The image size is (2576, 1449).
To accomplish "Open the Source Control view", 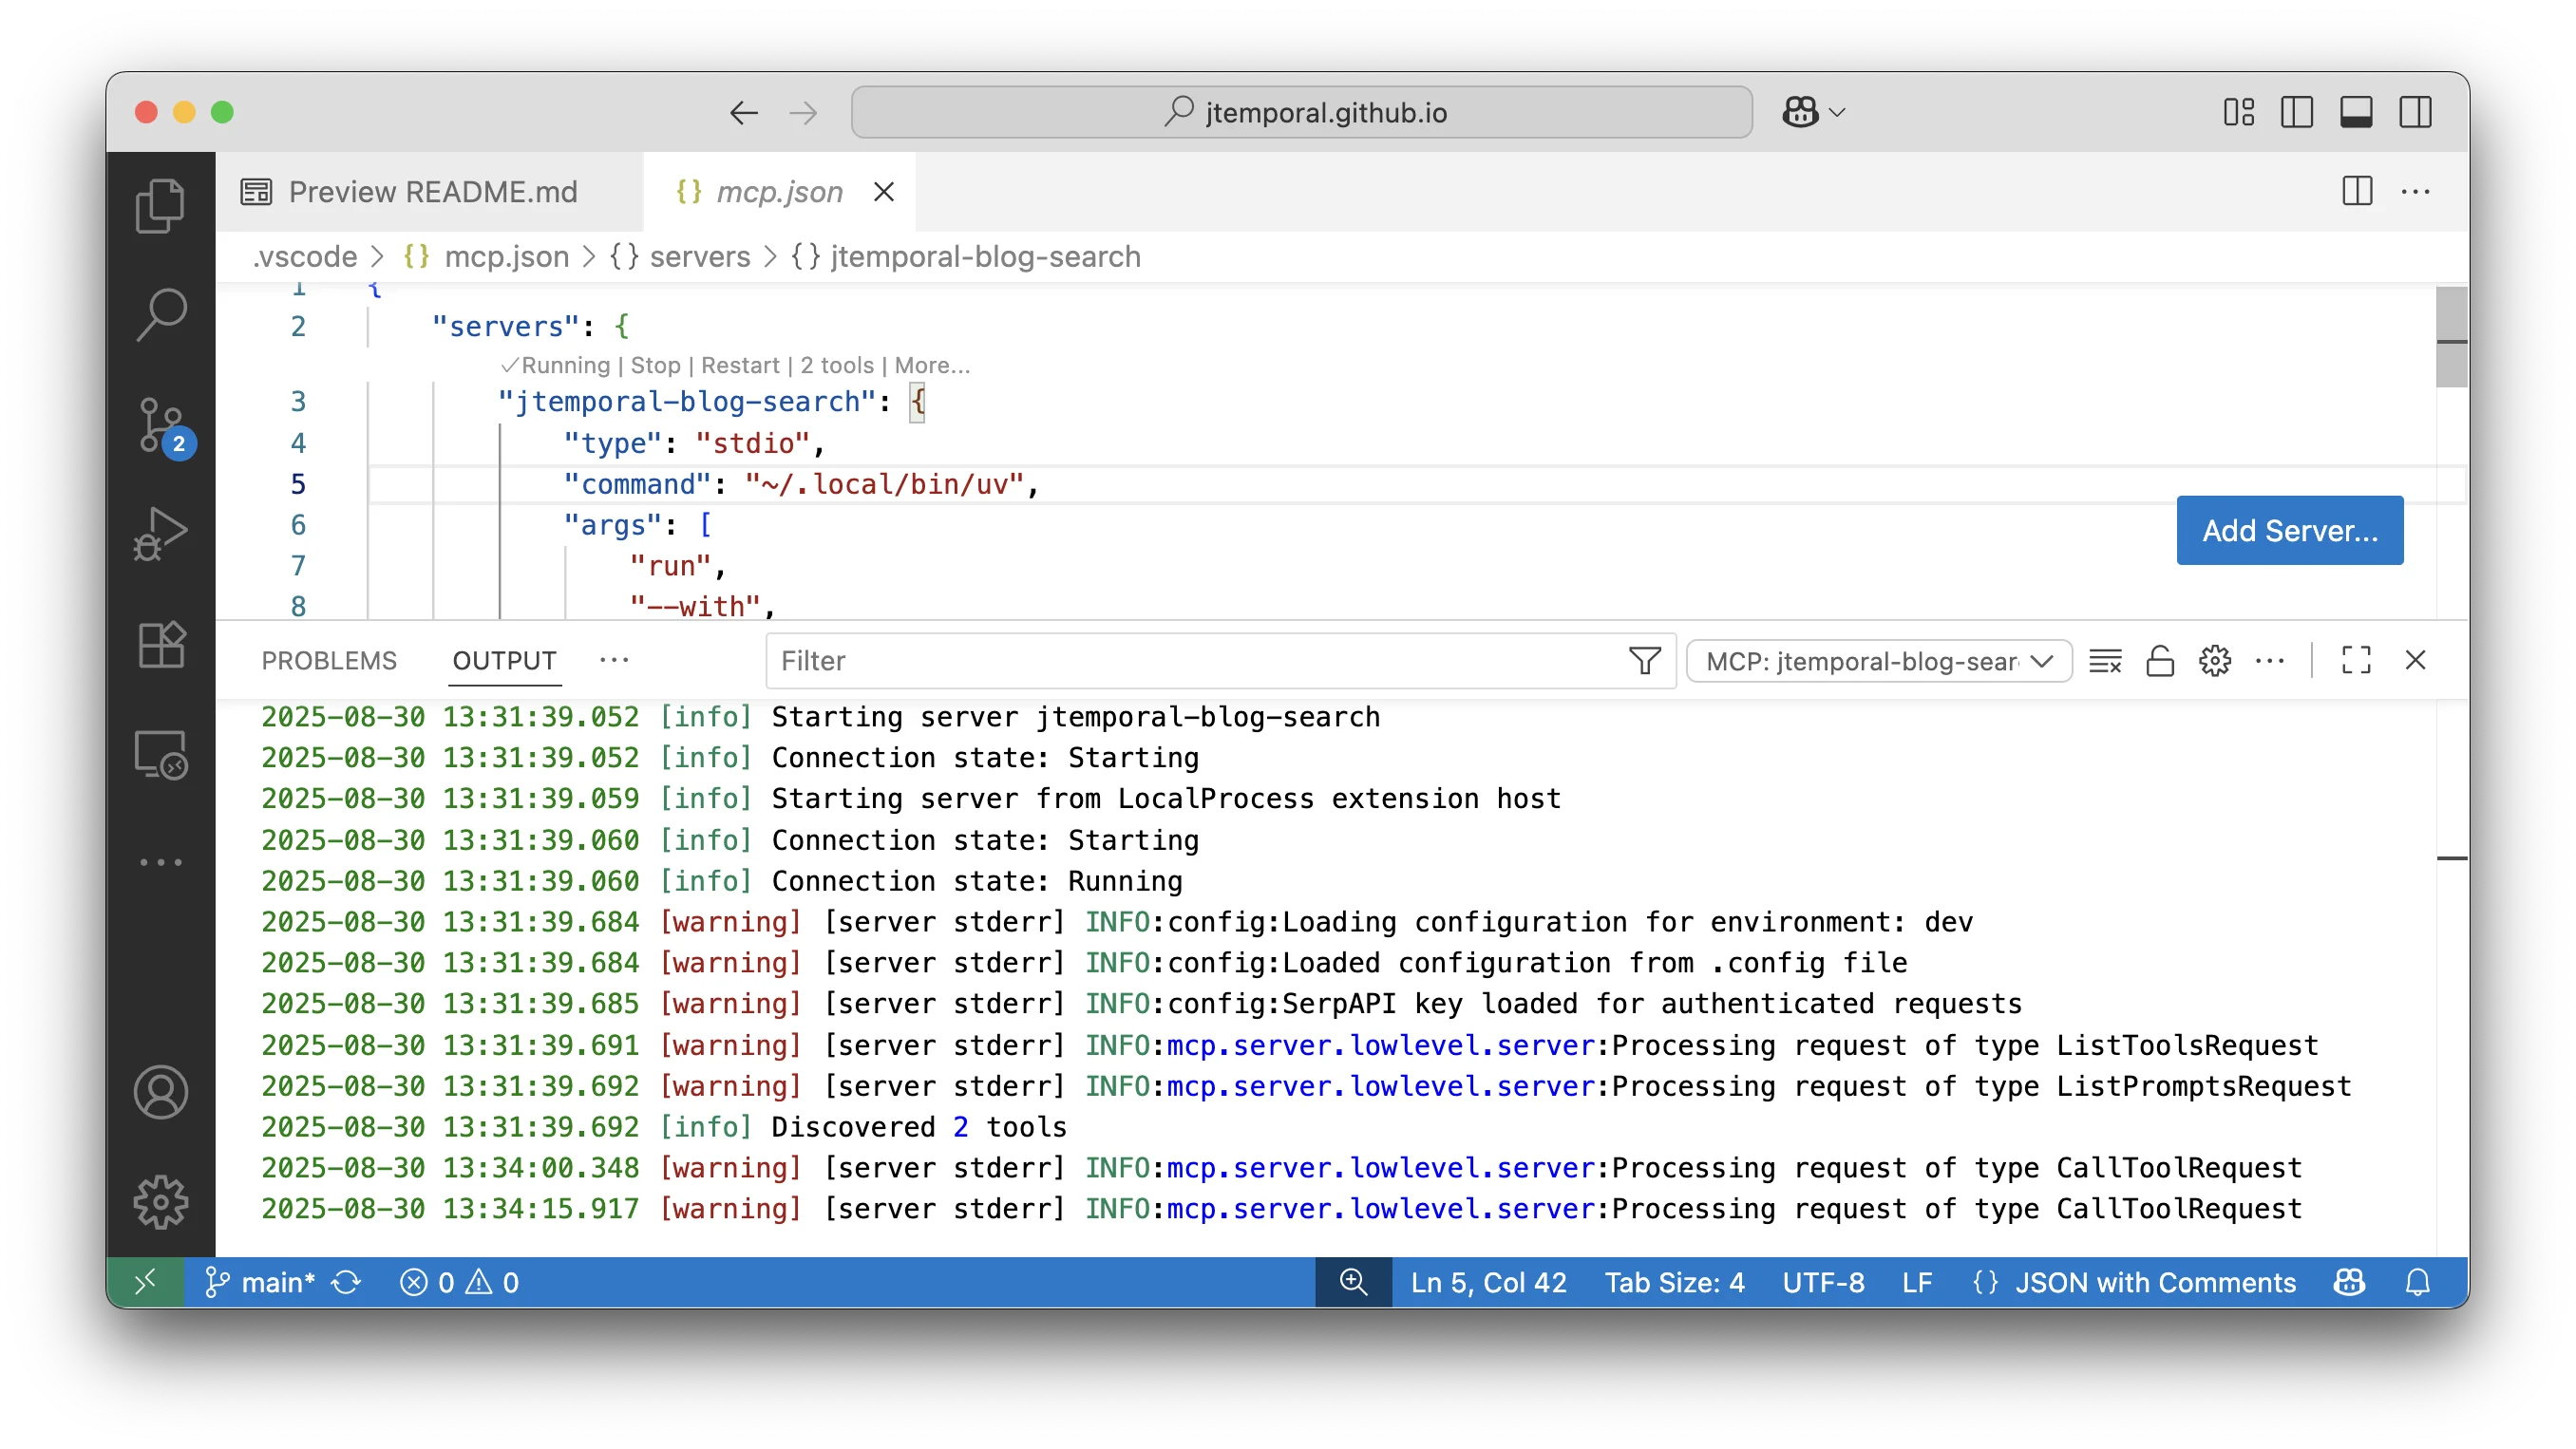I will coord(161,425).
